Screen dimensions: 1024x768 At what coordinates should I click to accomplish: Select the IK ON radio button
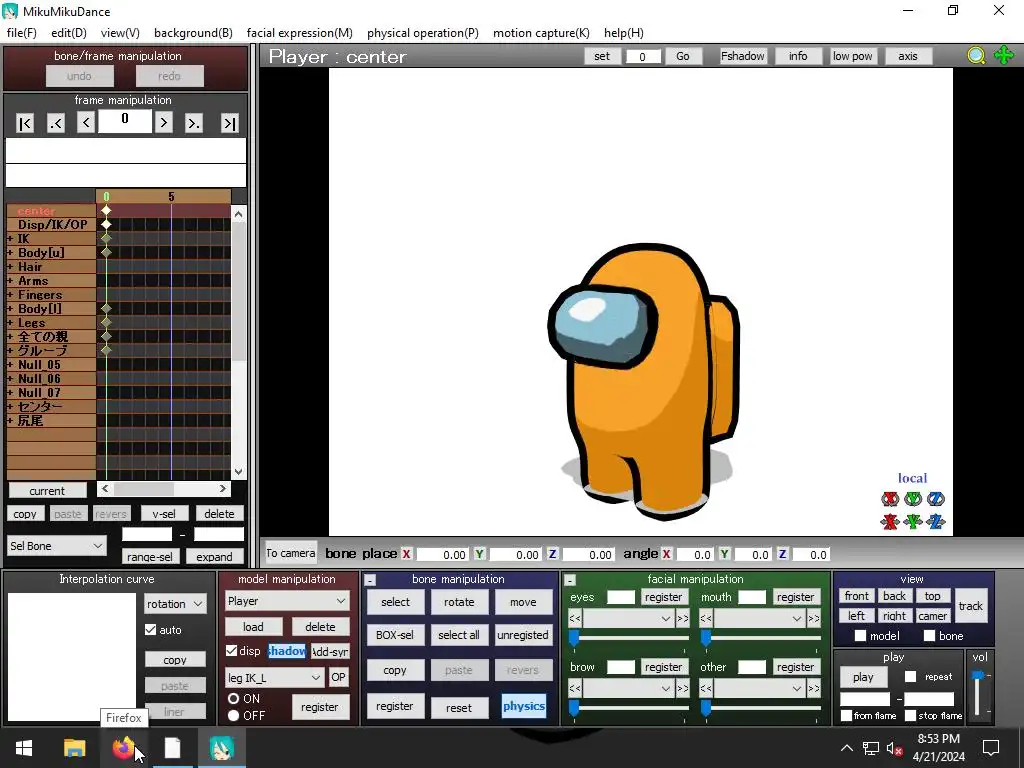tap(233, 698)
